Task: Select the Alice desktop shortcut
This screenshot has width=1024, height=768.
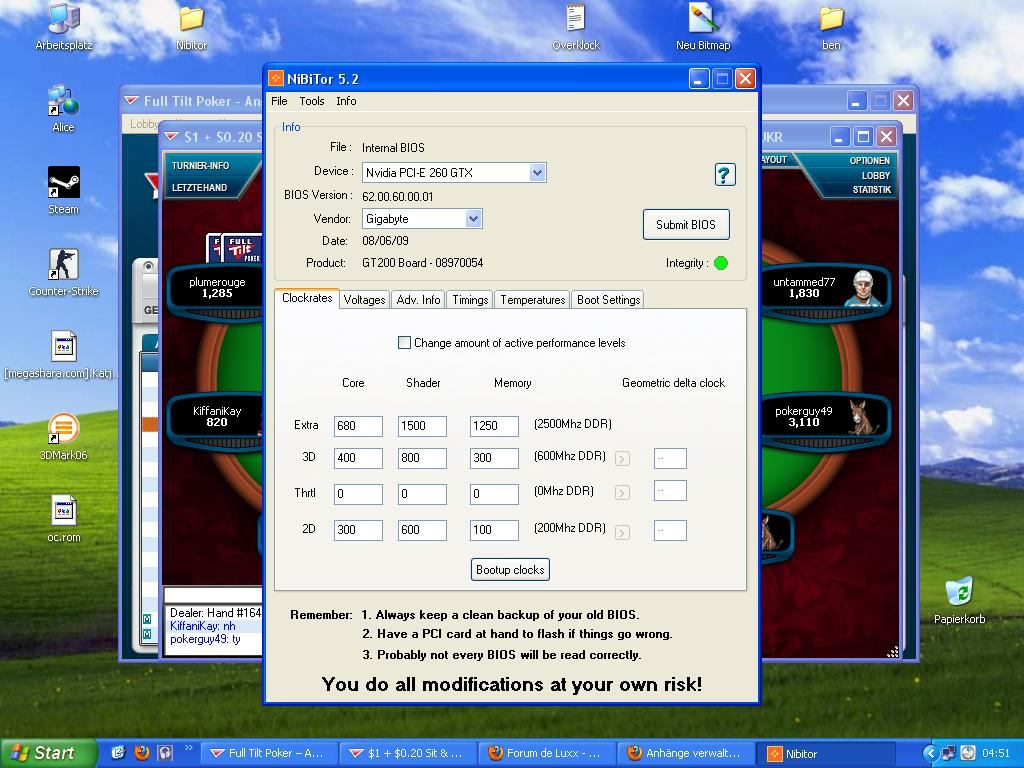Action: pos(63,108)
